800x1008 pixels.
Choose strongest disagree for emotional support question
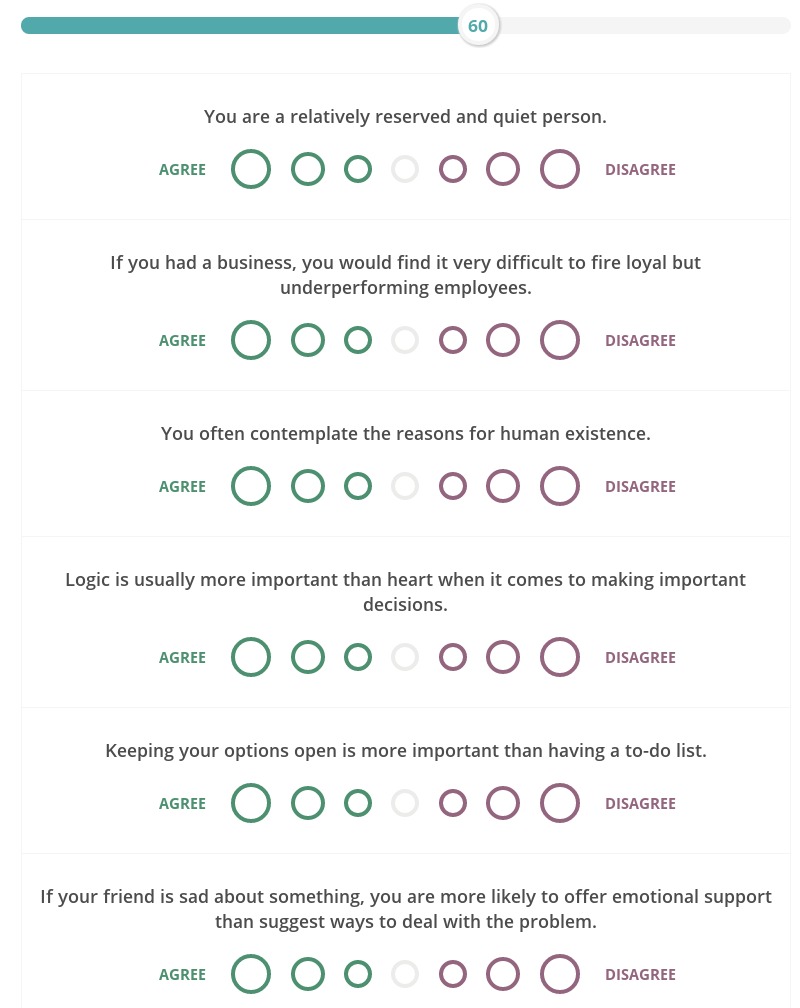click(559, 974)
